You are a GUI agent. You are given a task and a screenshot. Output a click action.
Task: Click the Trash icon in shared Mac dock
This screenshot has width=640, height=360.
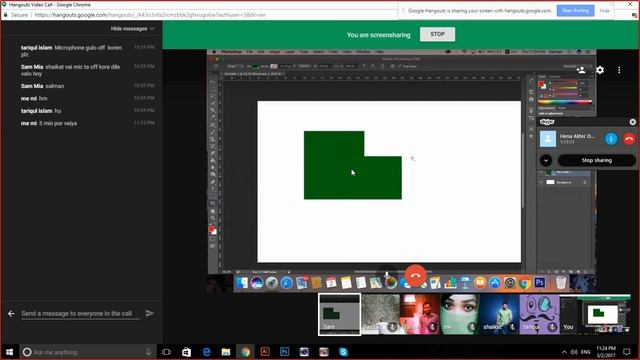561,282
